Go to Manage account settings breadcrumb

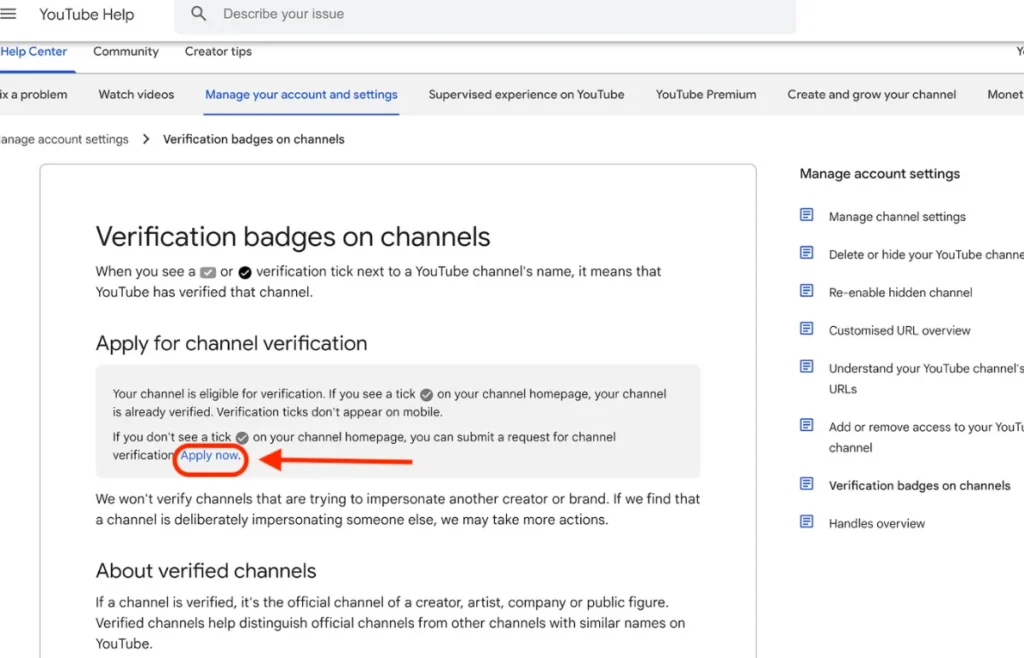[x=64, y=139]
